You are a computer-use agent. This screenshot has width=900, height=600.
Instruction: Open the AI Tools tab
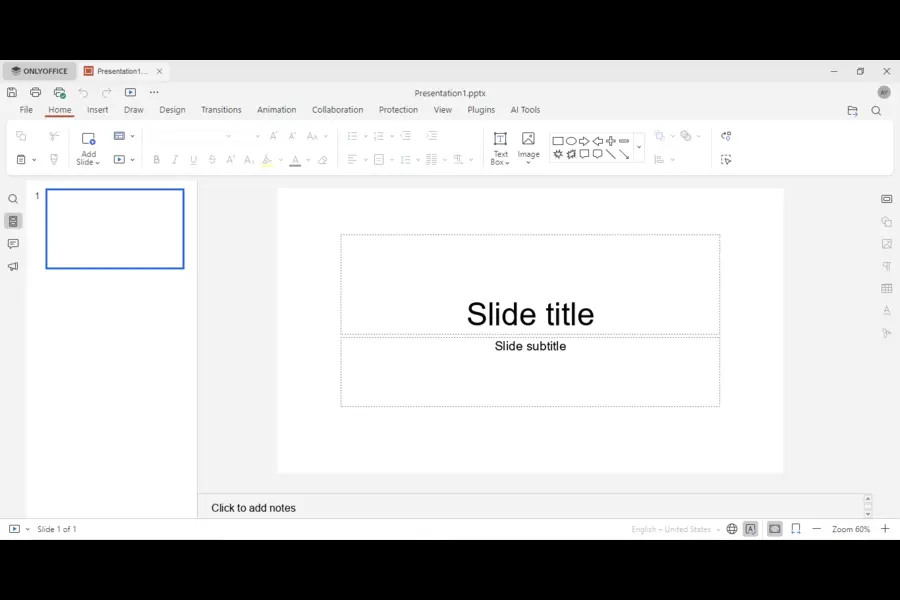coord(525,110)
